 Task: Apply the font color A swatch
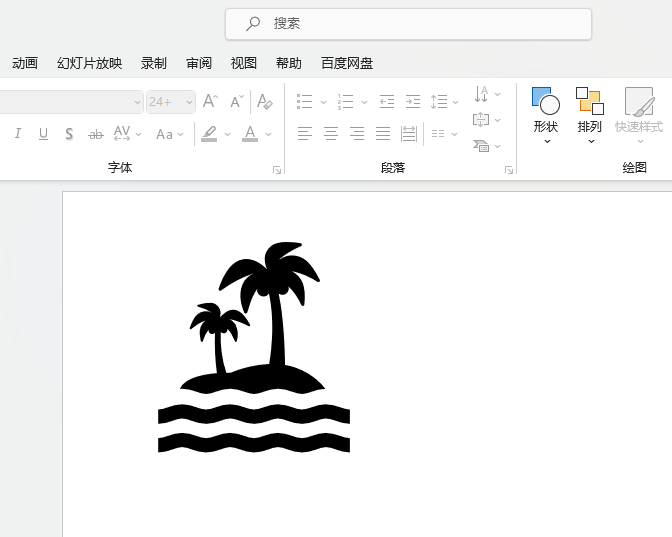(250, 134)
